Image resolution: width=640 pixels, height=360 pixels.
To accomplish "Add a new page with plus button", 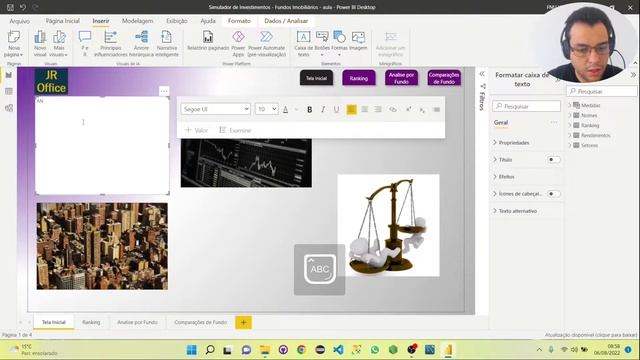I will 244,322.
